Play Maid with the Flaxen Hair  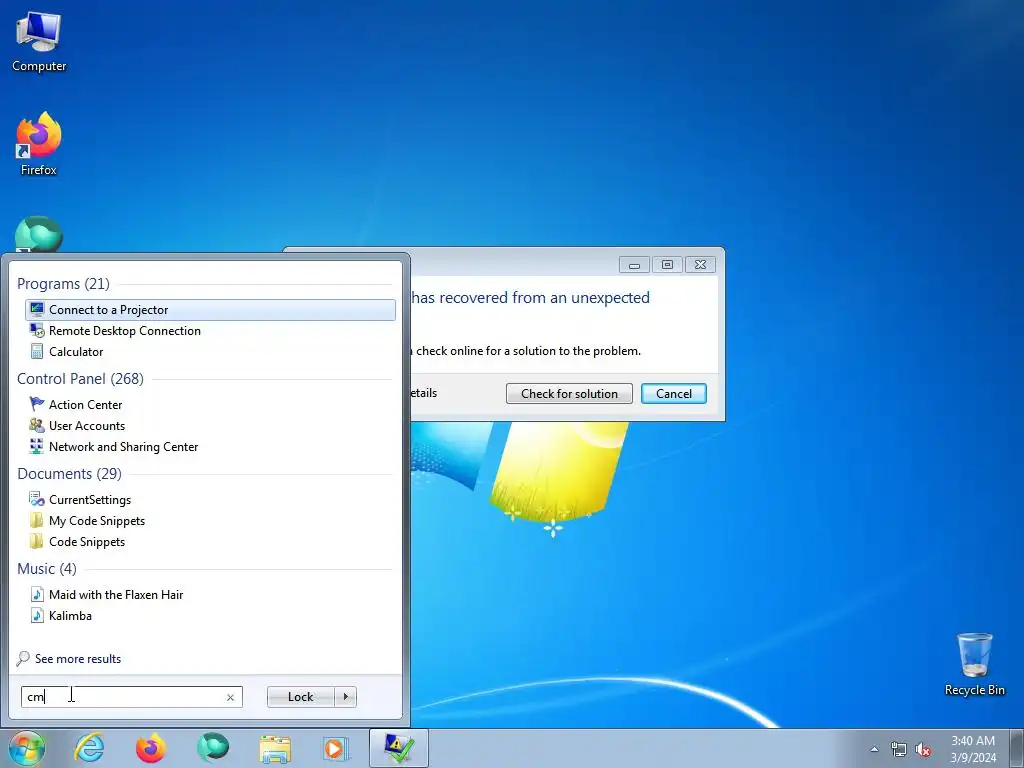[x=116, y=594]
